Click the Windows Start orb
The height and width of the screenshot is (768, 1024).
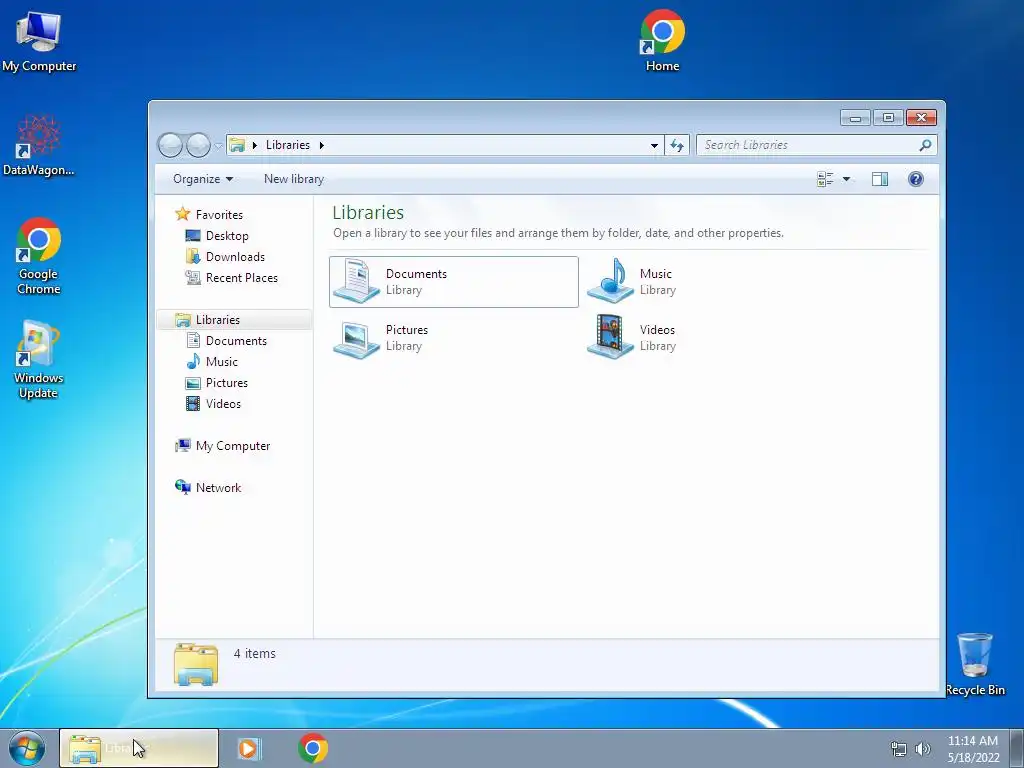click(27, 748)
